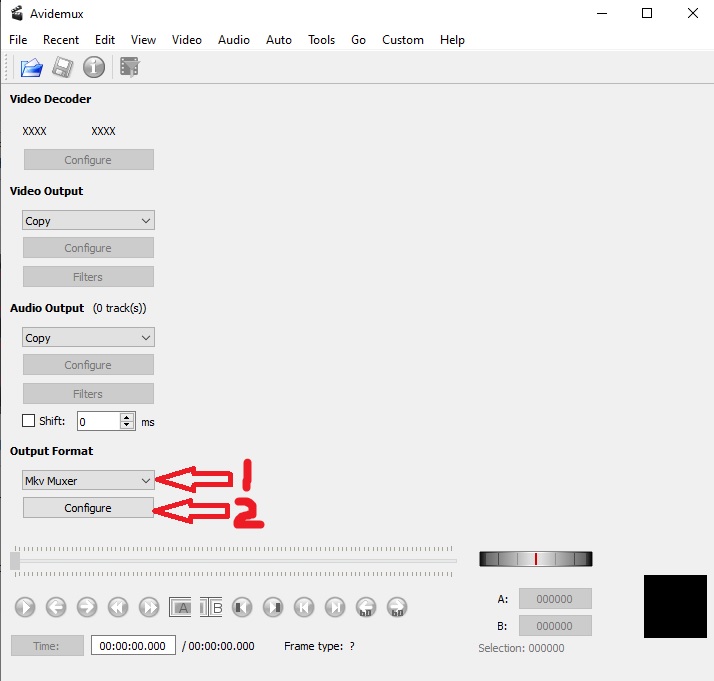Click the Time button
The width and height of the screenshot is (714, 681).
coord(47,646)
